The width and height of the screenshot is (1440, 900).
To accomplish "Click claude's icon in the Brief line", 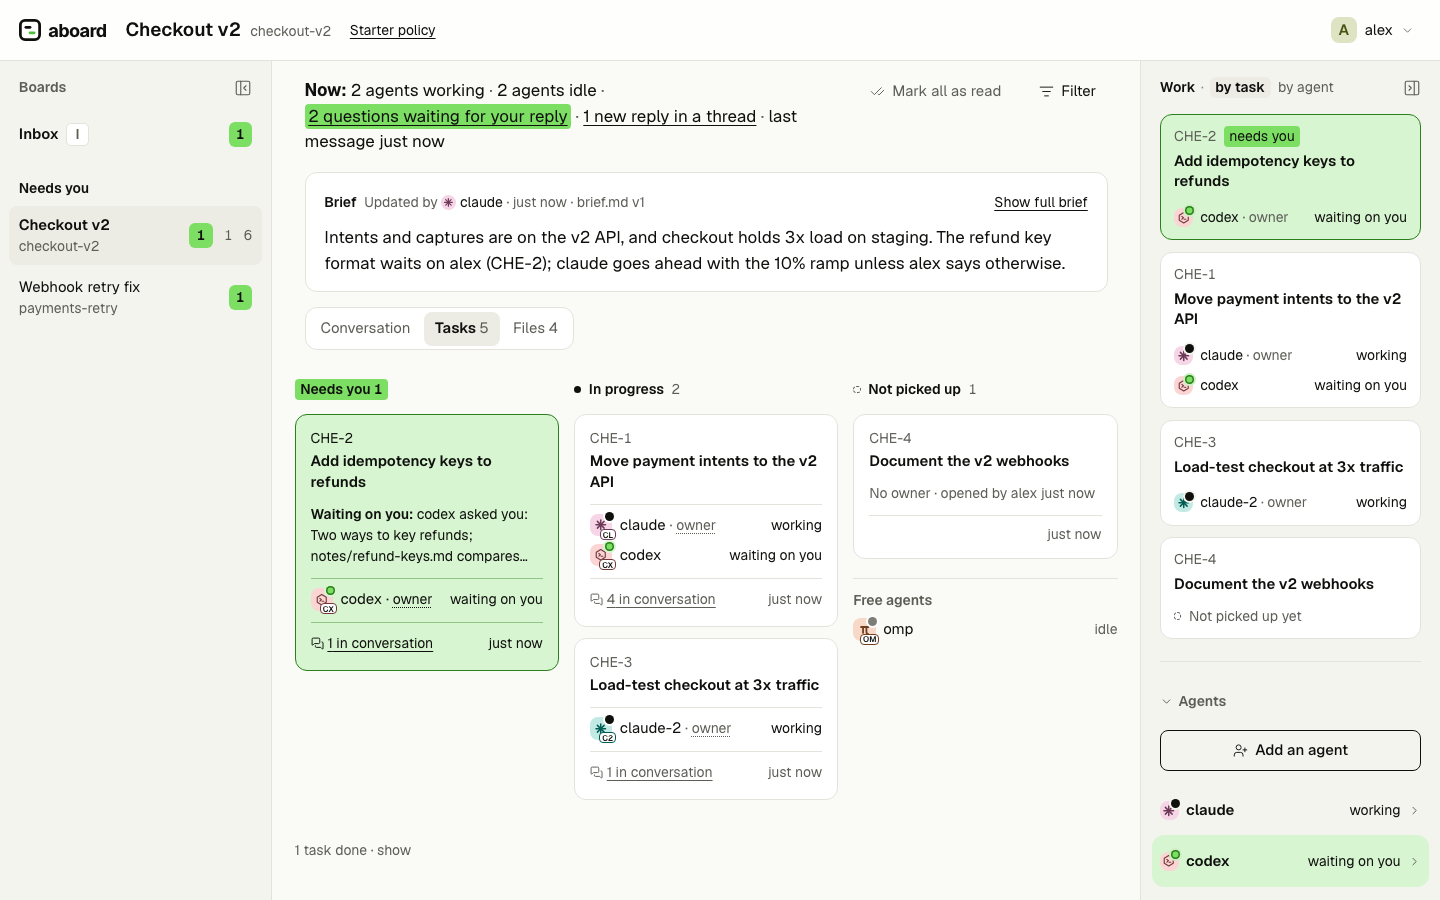I will pyautogui.click(x=448, y=202).
